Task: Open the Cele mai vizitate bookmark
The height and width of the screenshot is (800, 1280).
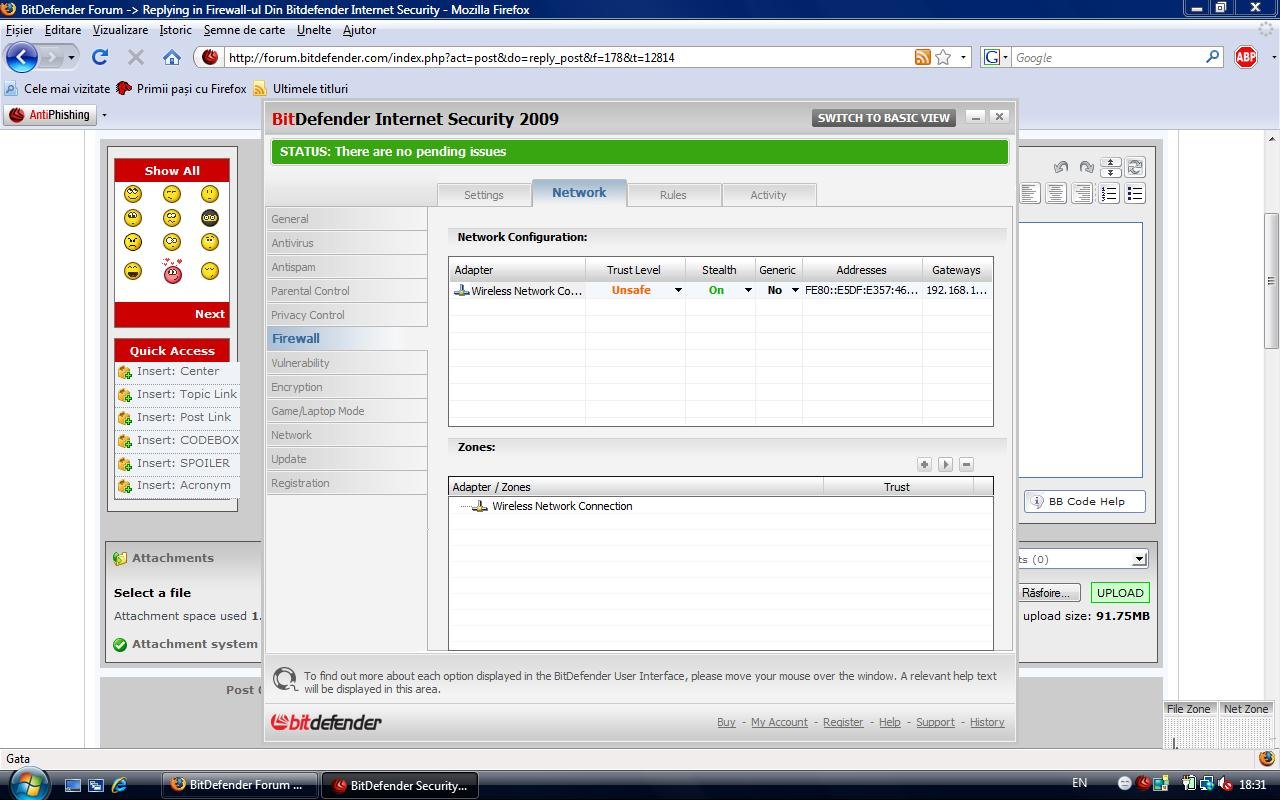Action: [x=57, y=89]
